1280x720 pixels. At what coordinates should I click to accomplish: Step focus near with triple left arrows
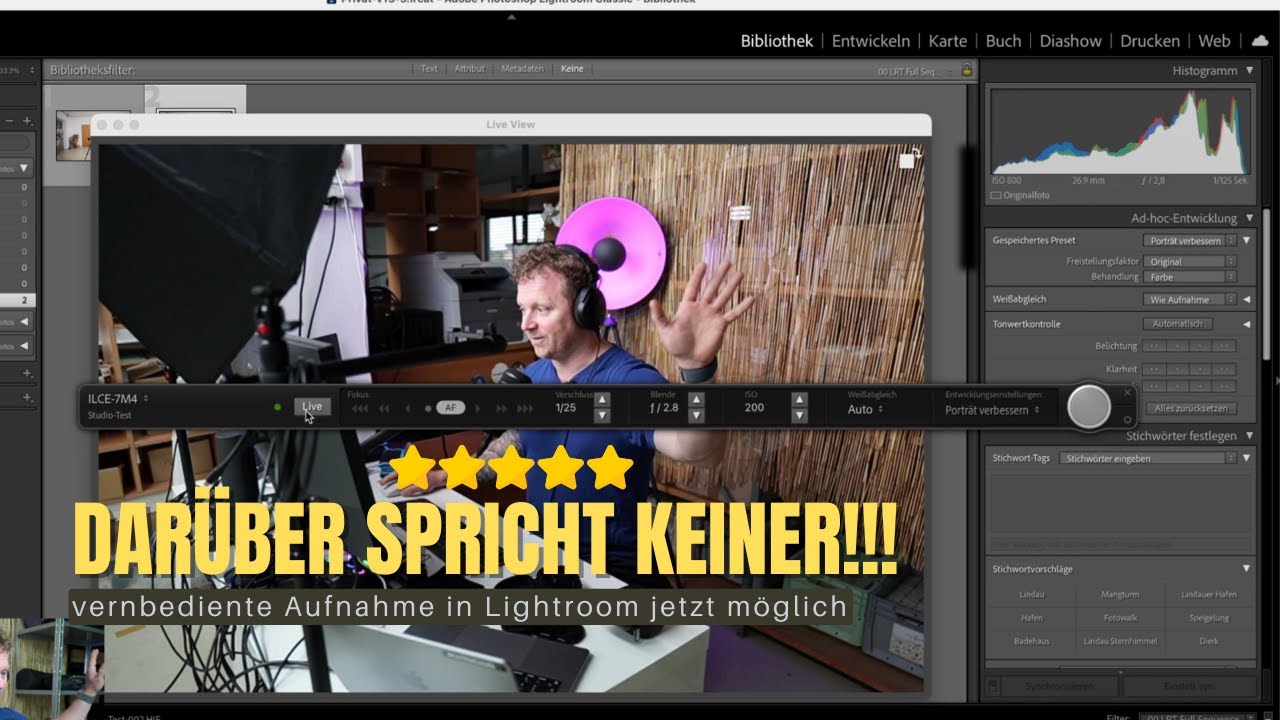click(360, 408)
